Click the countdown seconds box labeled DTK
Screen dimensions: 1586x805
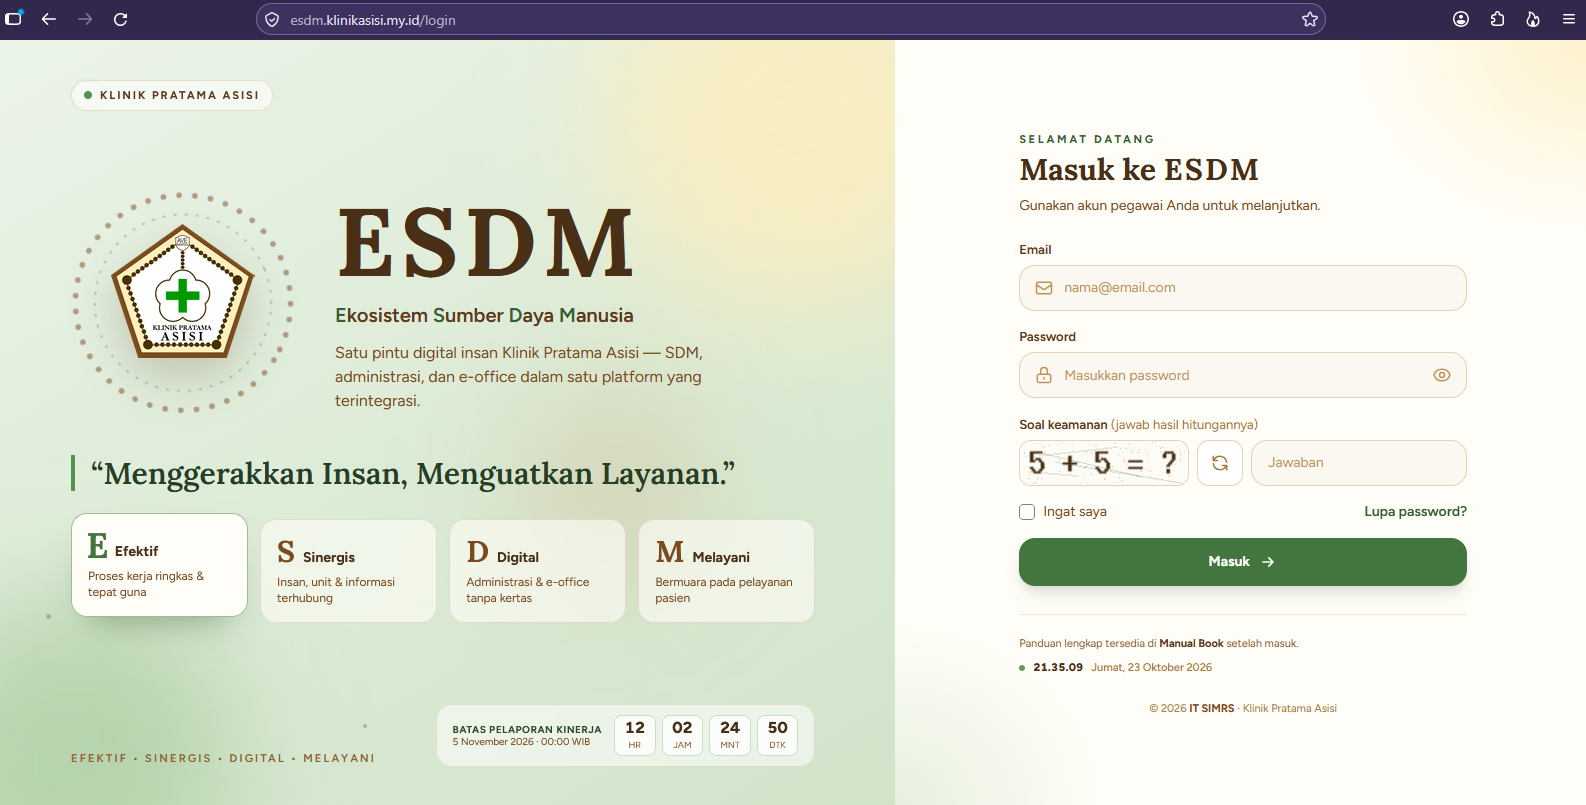coord(778,735)
